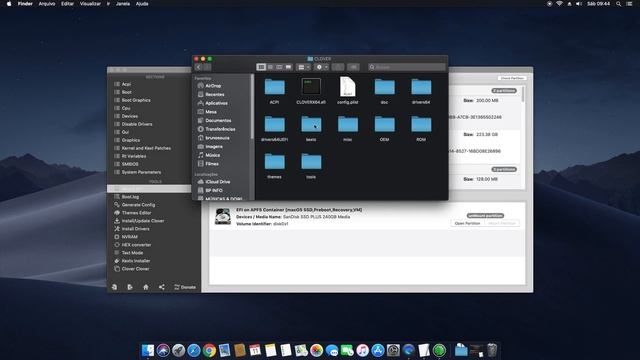Open the Boot Graphics section
640x360 pixels.
[136, 100]
